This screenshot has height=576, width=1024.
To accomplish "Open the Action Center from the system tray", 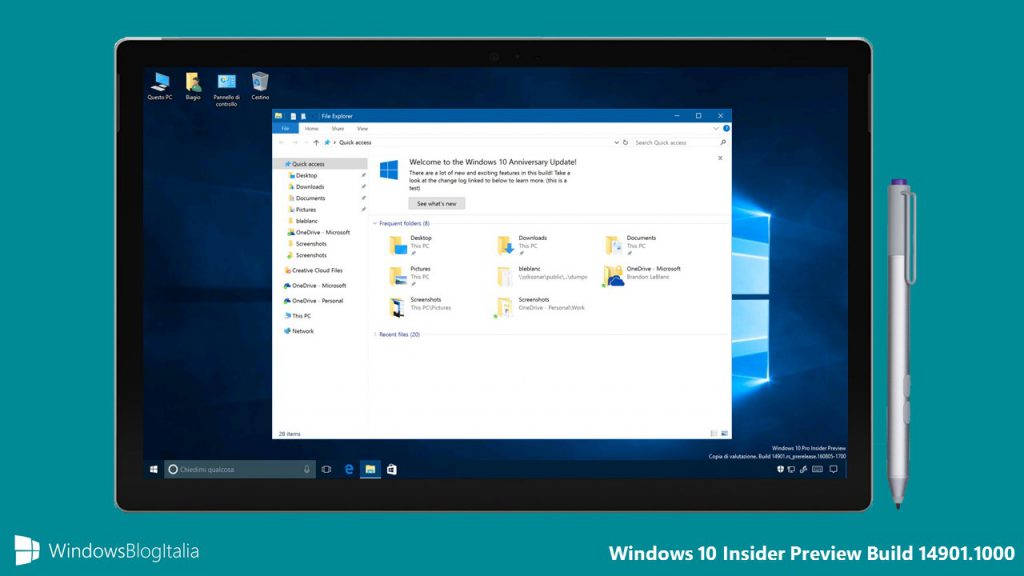I will point(835,468).
